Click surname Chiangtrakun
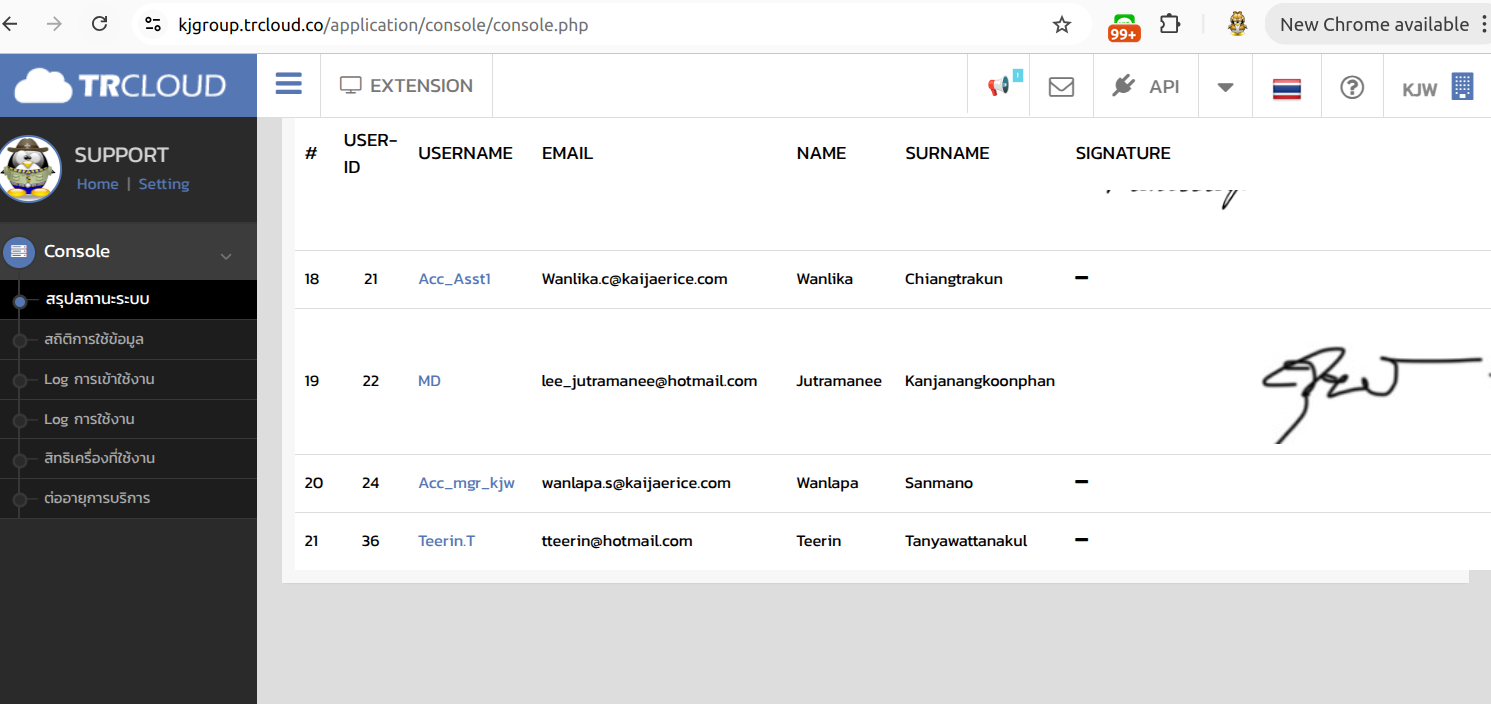This screenshot has height=704, width=1491. (953, 279)
